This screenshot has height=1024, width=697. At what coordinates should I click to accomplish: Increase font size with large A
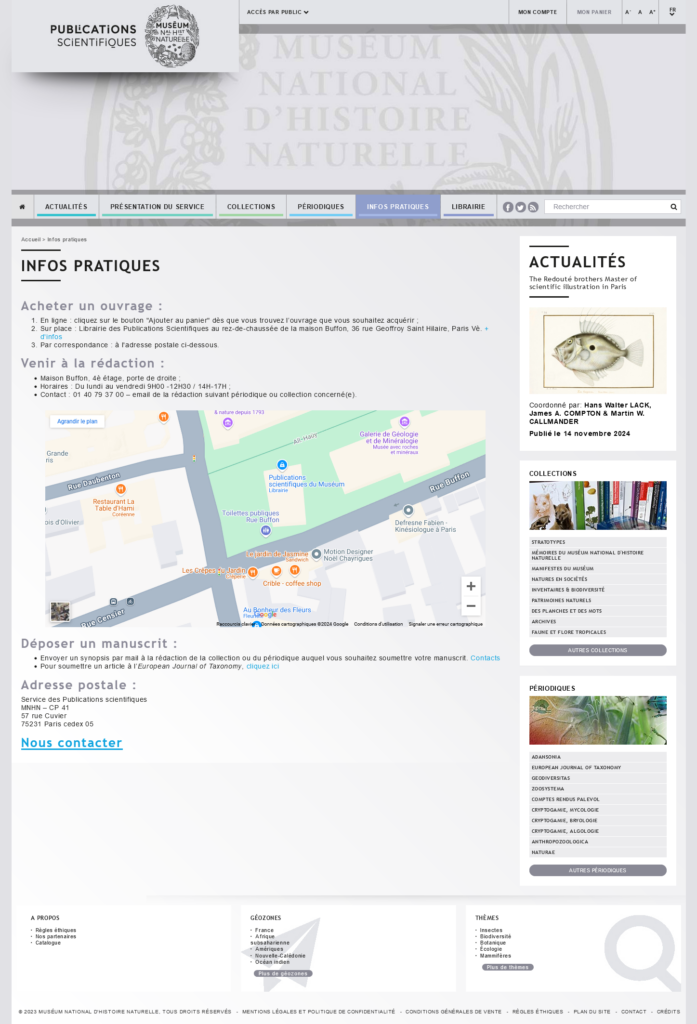(652, 12)
